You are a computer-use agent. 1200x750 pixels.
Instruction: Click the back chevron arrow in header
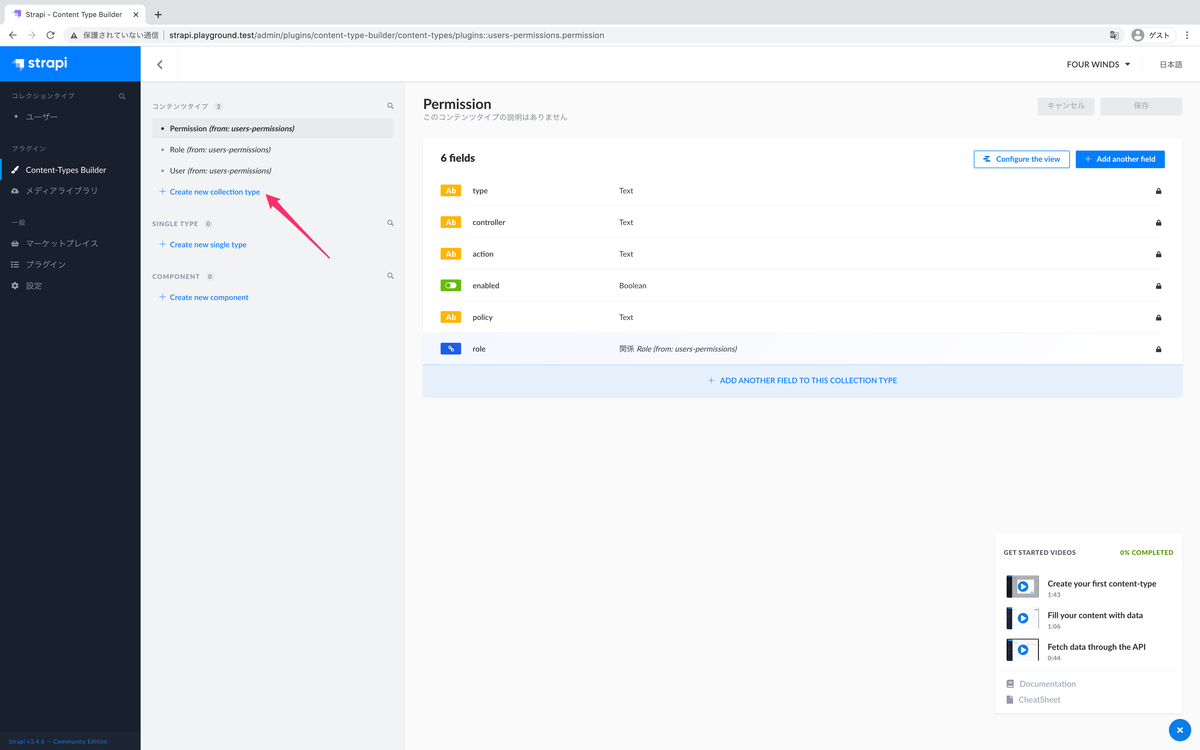coord(160,64)
